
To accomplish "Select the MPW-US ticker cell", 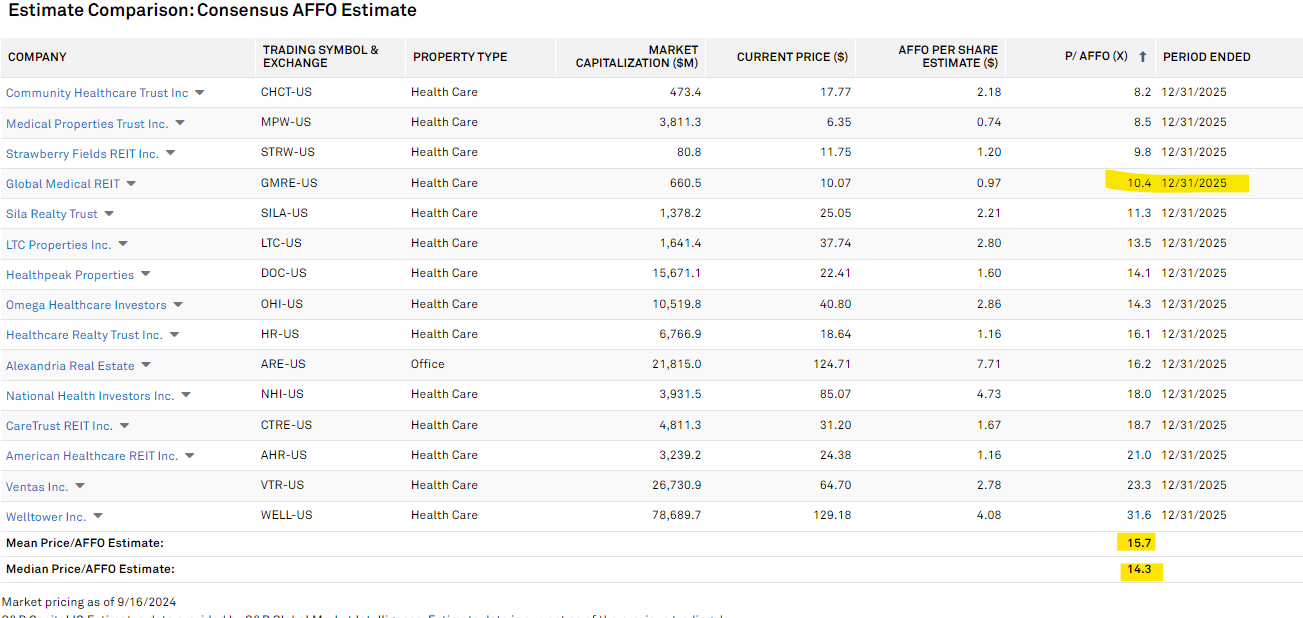I will point(286,122).
